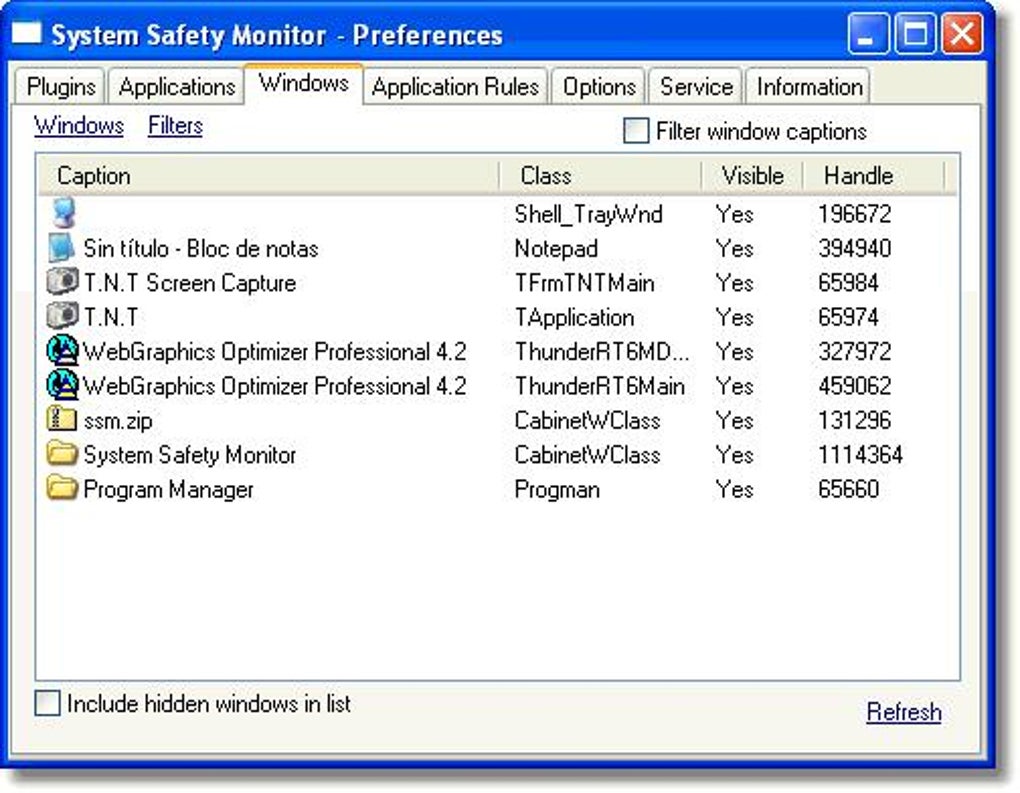Open the Filters link
1020x793 pixels.
[174, 125]
